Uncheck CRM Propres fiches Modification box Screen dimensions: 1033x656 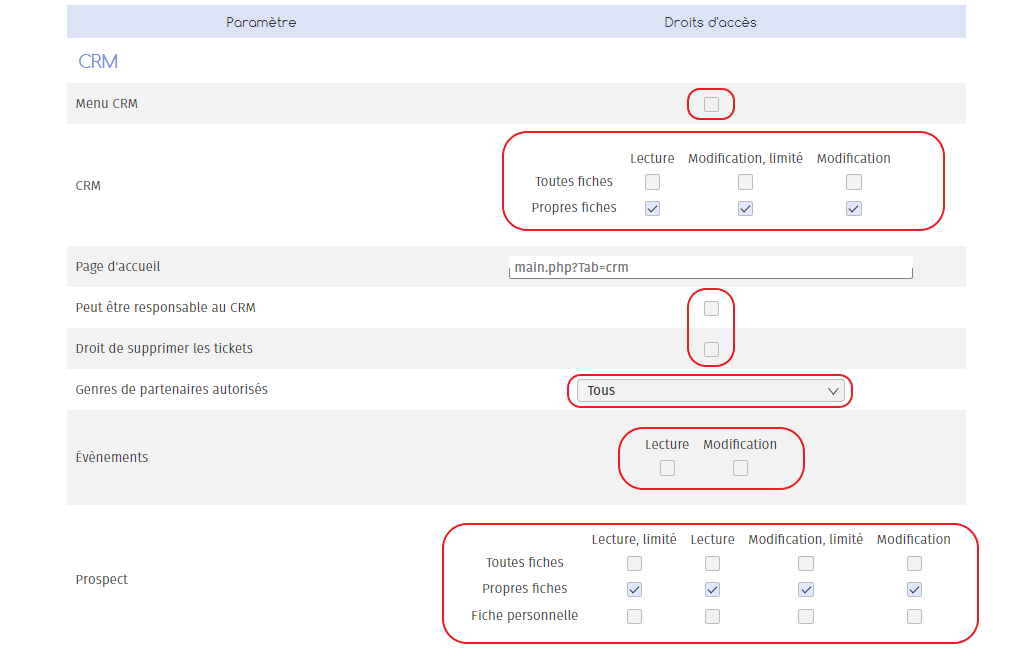coord(853,208)
